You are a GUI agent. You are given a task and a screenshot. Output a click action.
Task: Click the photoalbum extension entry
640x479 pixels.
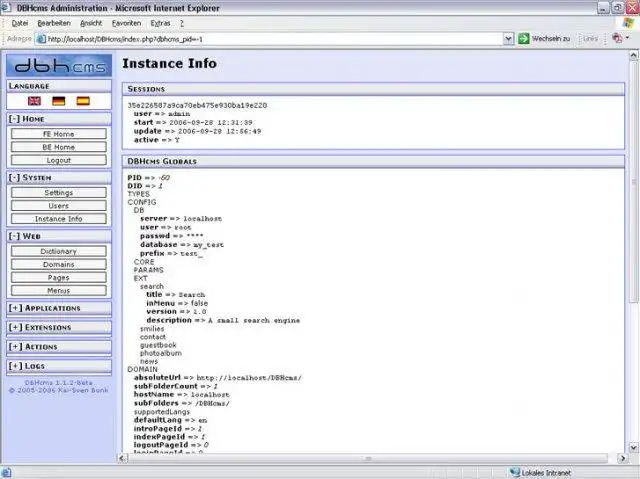[161, 353]
